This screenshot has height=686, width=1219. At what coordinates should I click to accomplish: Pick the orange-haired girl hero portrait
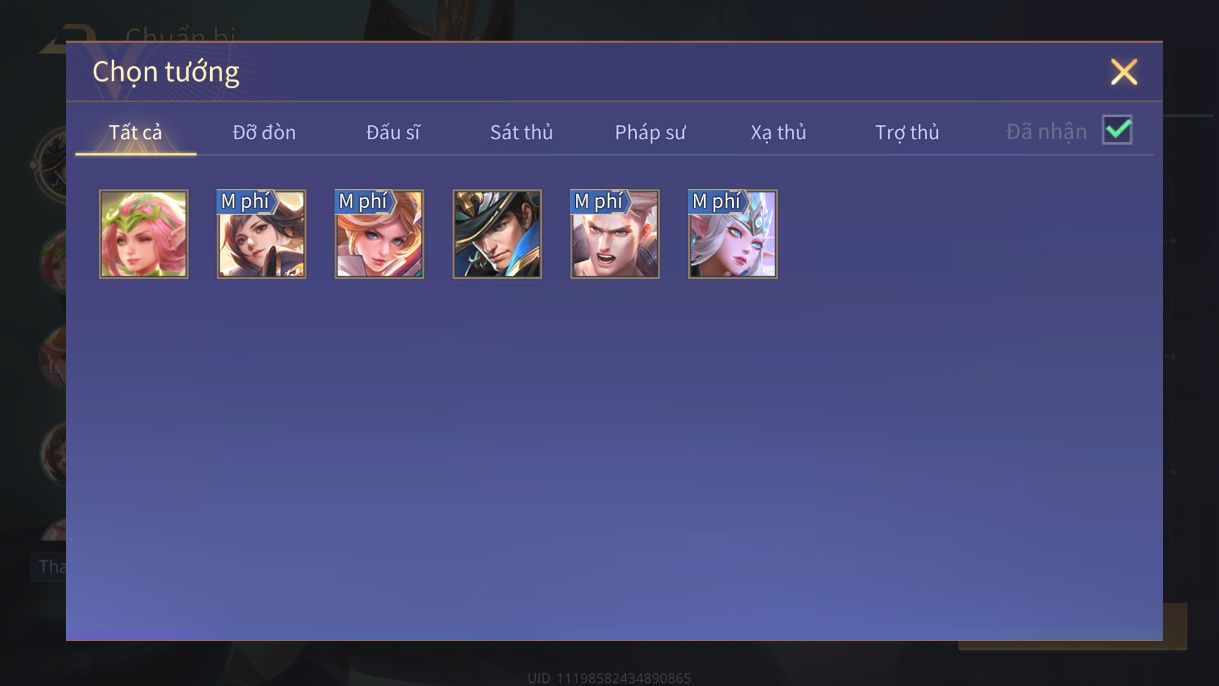pos(379,234)
